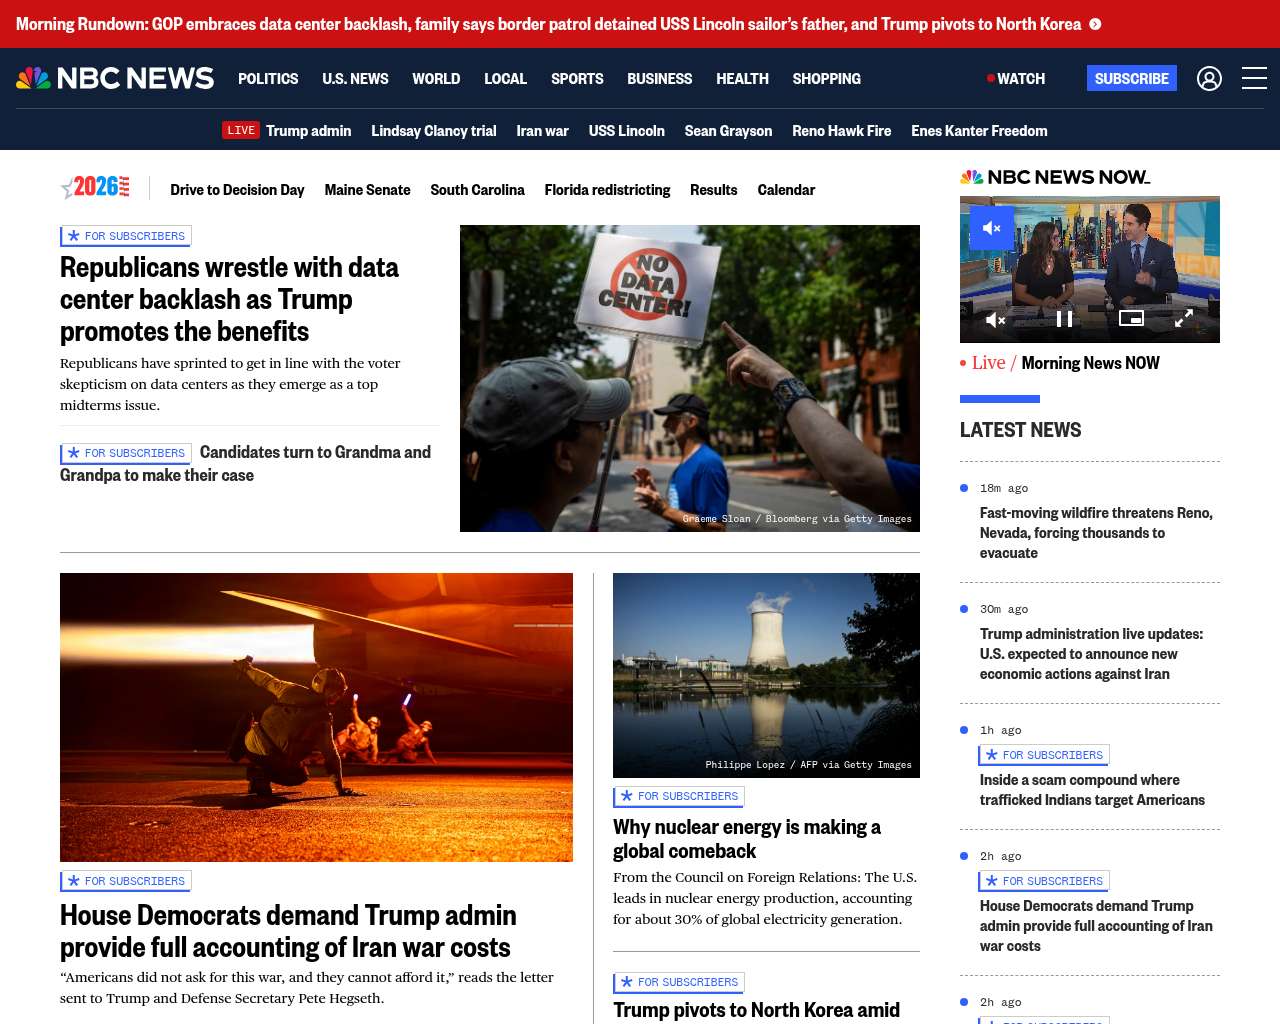Select the Florida redistricting tab
The width and height of the screenshot is (1280, 1024).
coord(607,189)
